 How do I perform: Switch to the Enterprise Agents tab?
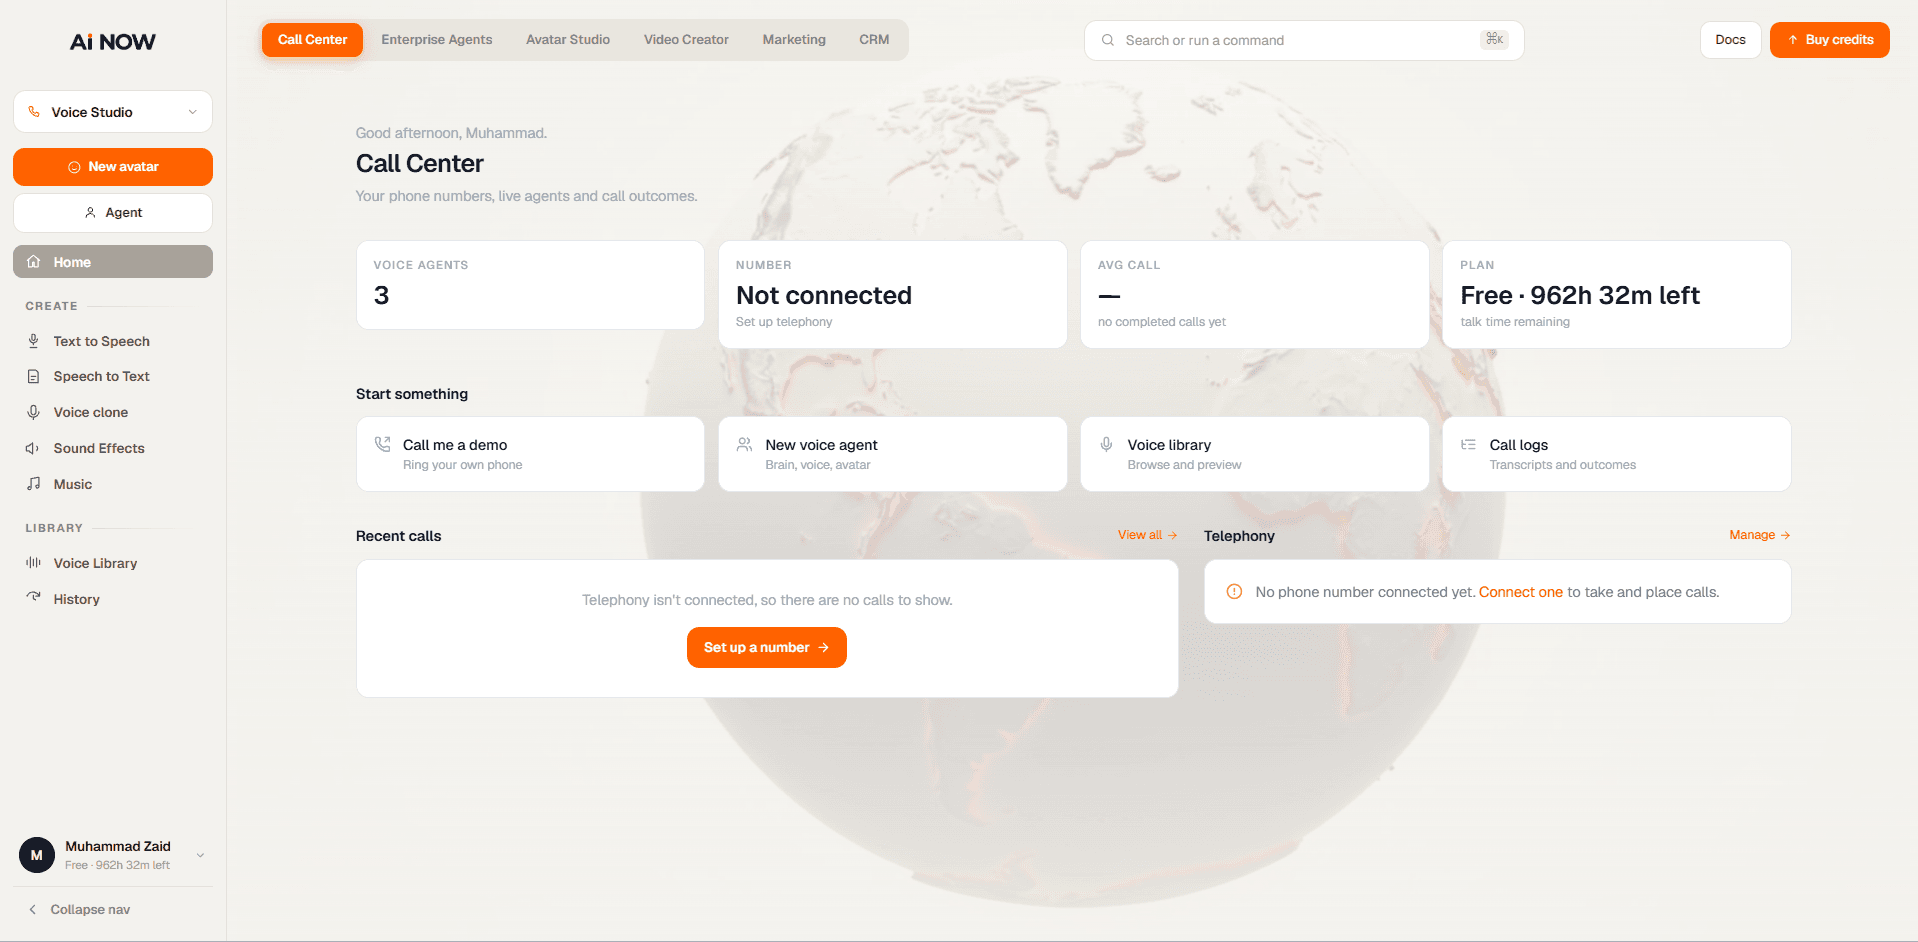click(x=437, y=40)
